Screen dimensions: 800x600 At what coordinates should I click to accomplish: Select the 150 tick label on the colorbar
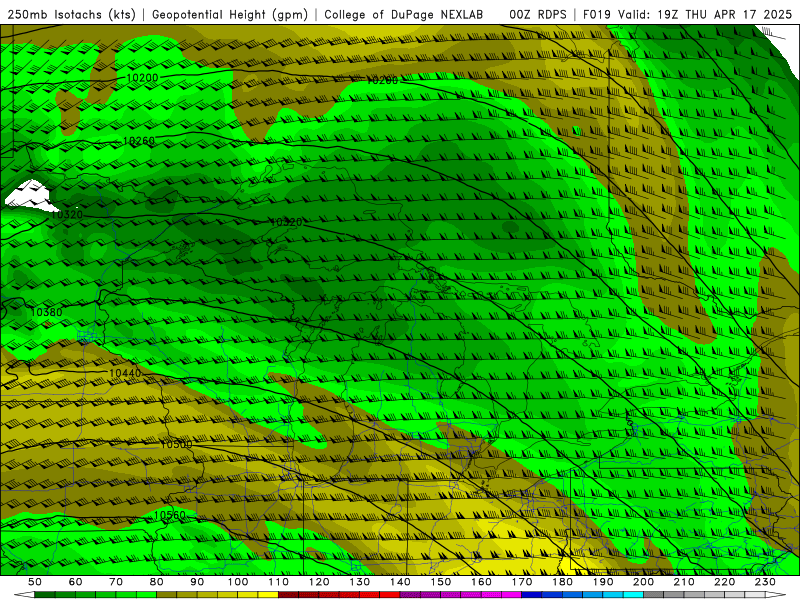[x=441, y=582]
